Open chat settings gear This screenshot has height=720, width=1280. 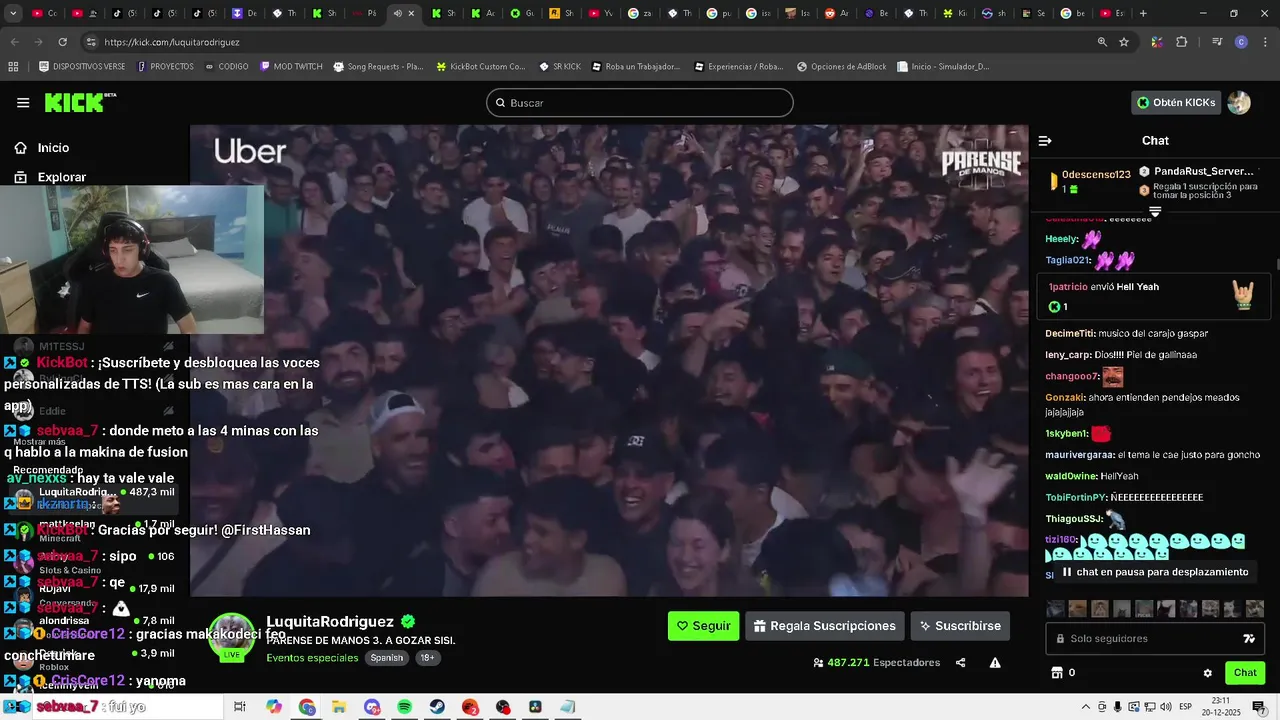(x=1207, y=673)
